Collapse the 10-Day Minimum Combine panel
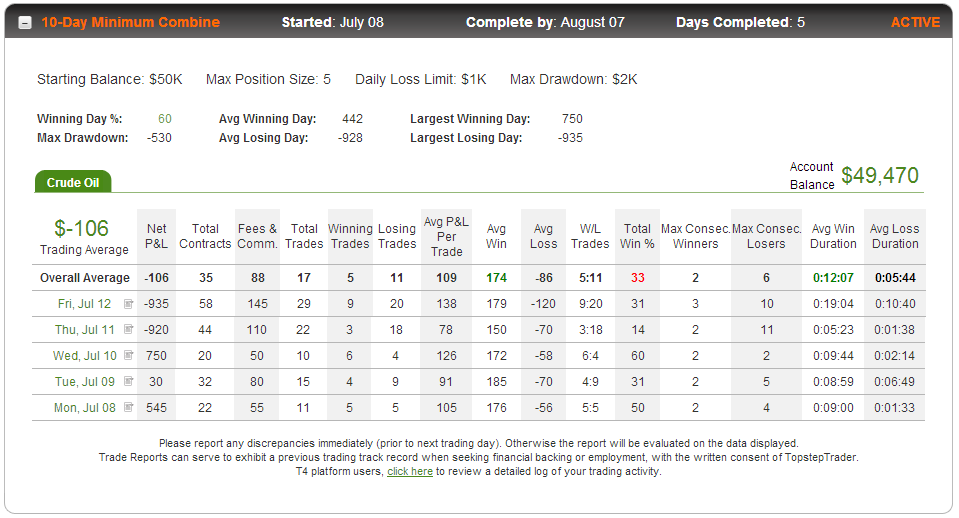This screenshot has width=959, height=518. tap(25, 23)
